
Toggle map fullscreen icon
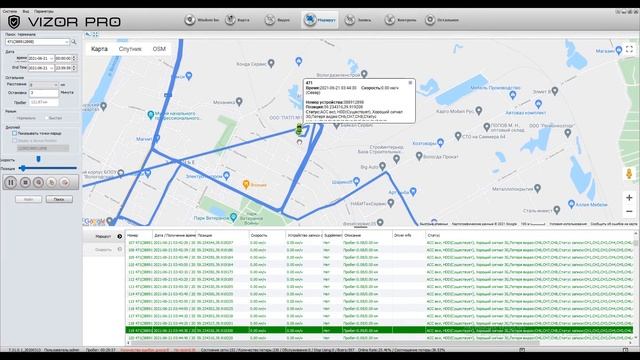[x=629, y=49]
